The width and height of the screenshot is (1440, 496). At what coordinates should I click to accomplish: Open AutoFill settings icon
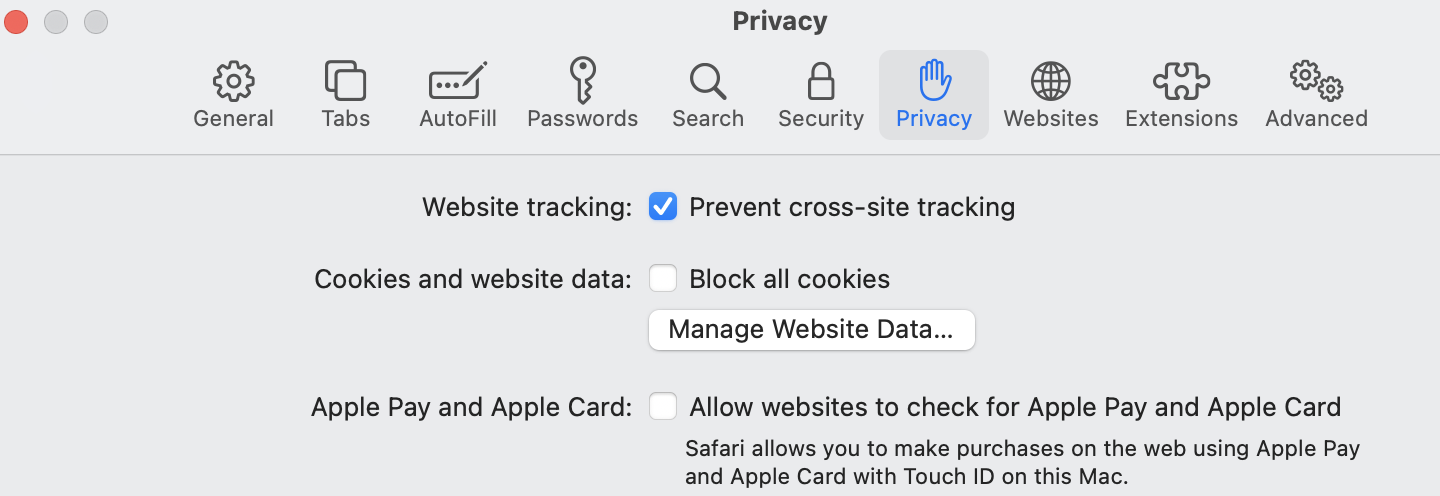pyautogui.click(x=458, y=81)
